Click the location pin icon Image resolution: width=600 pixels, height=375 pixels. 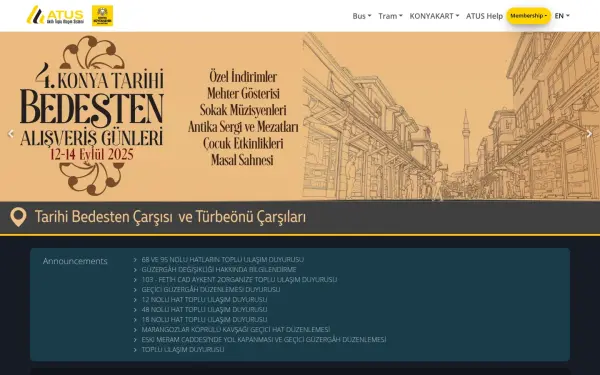point(18,217)
